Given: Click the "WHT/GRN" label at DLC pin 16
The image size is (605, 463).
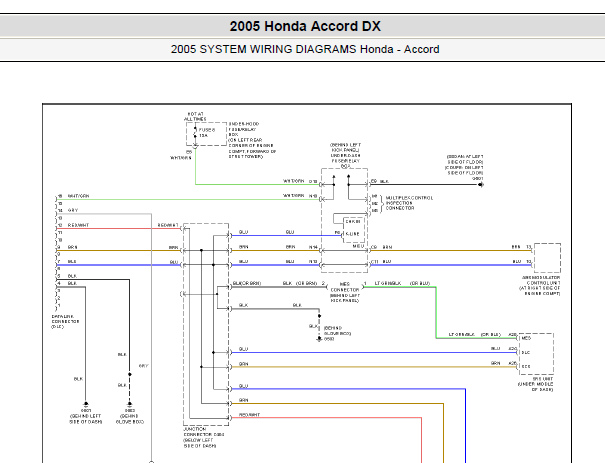Looking at the screenshot, I should pyautogui.click(x=78, y=196).
